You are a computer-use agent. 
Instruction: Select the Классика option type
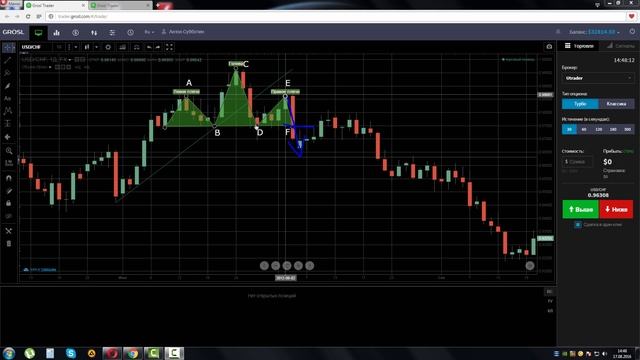[616, 104]
